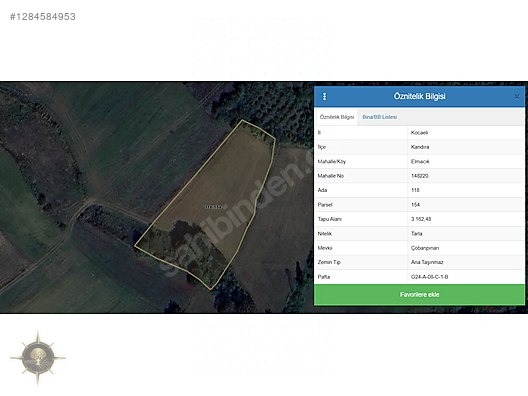Click the compass logo at the bottom left

(38, 358)
